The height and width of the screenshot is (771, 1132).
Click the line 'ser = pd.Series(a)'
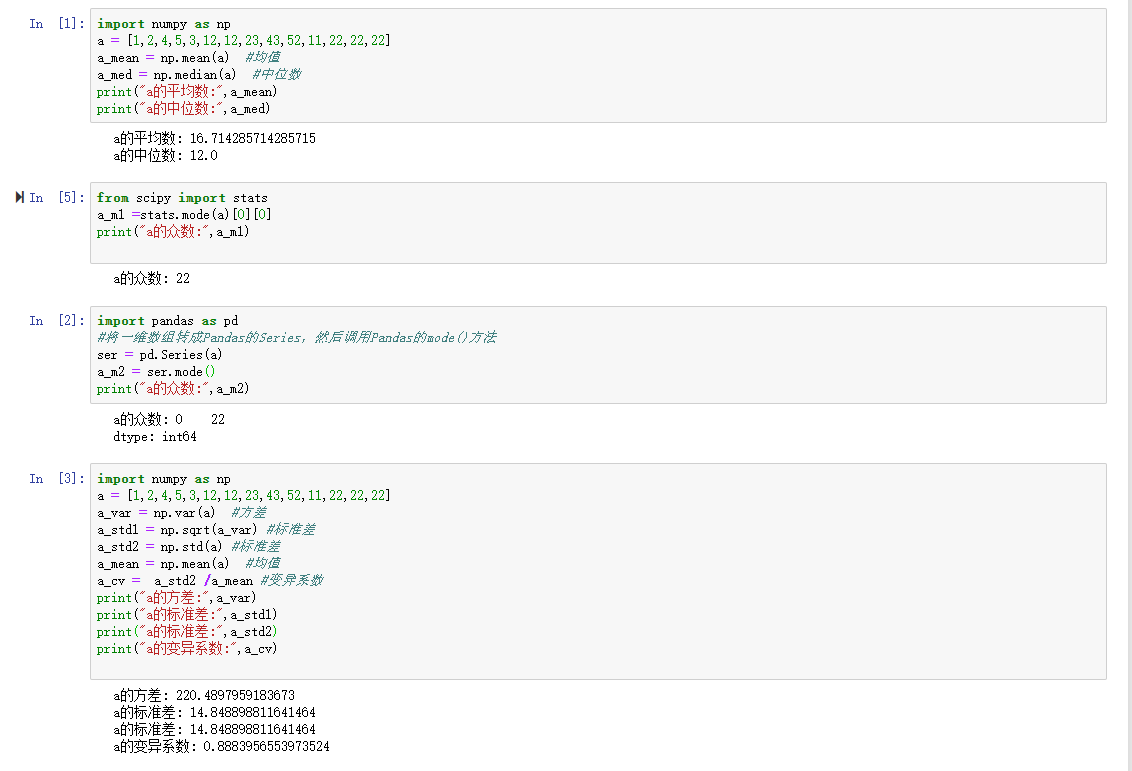click(160, 354)
